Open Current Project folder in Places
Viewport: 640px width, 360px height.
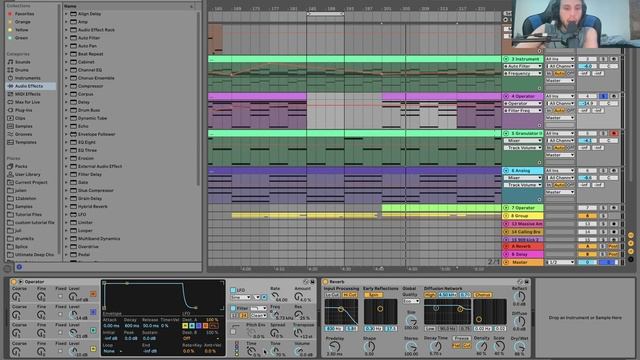click(x=31, y=182)
